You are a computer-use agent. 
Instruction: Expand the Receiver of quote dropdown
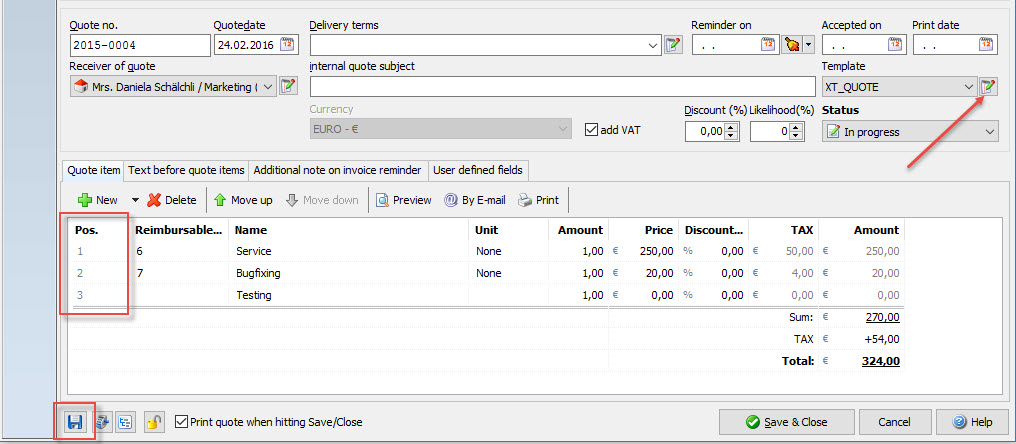(268, 87)
